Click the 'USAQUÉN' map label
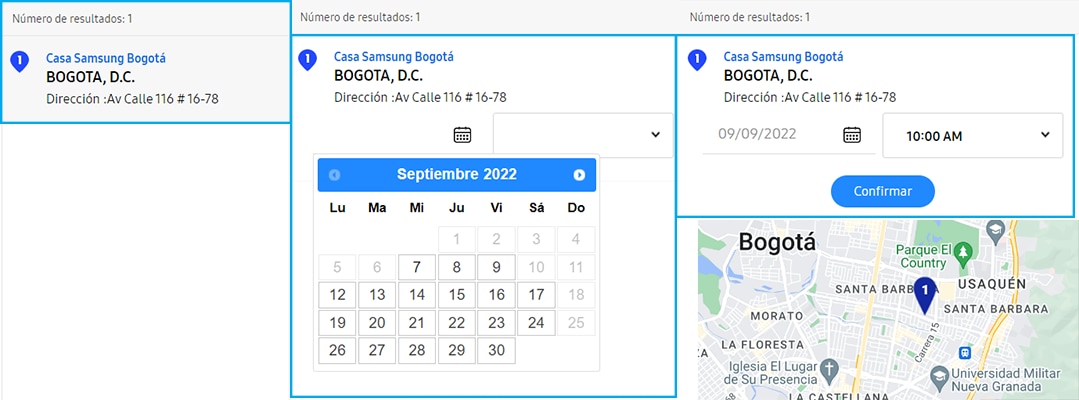The width and height of the screenshot is (1079, 400). click(x=992, y=284)
